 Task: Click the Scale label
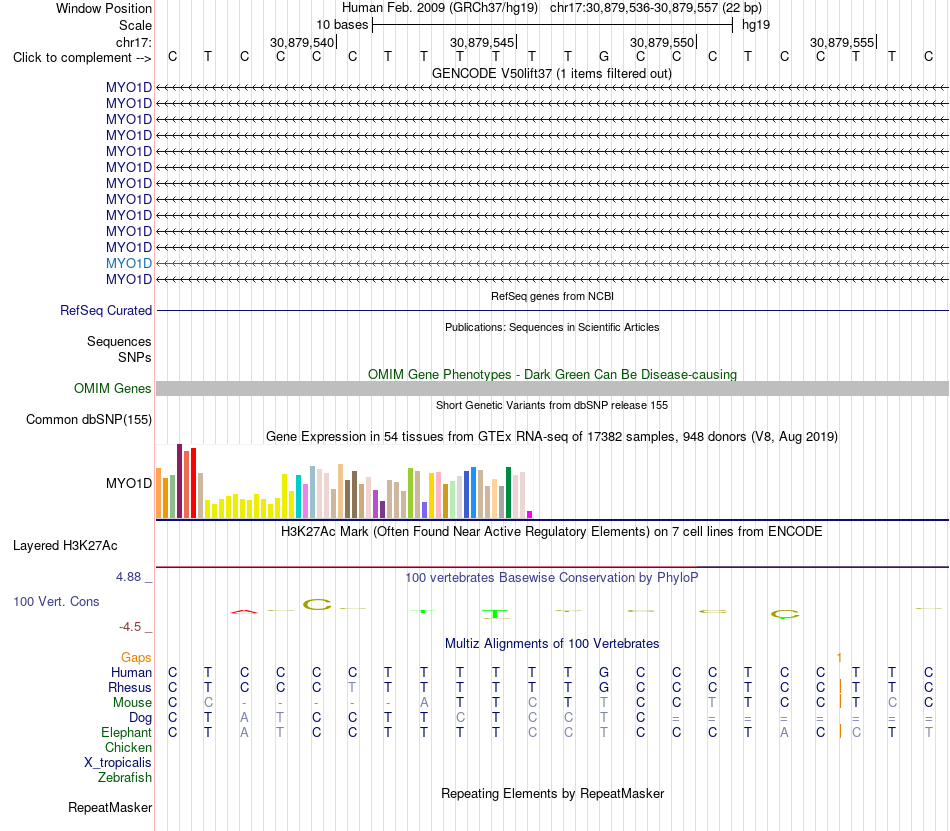point(135,25)
